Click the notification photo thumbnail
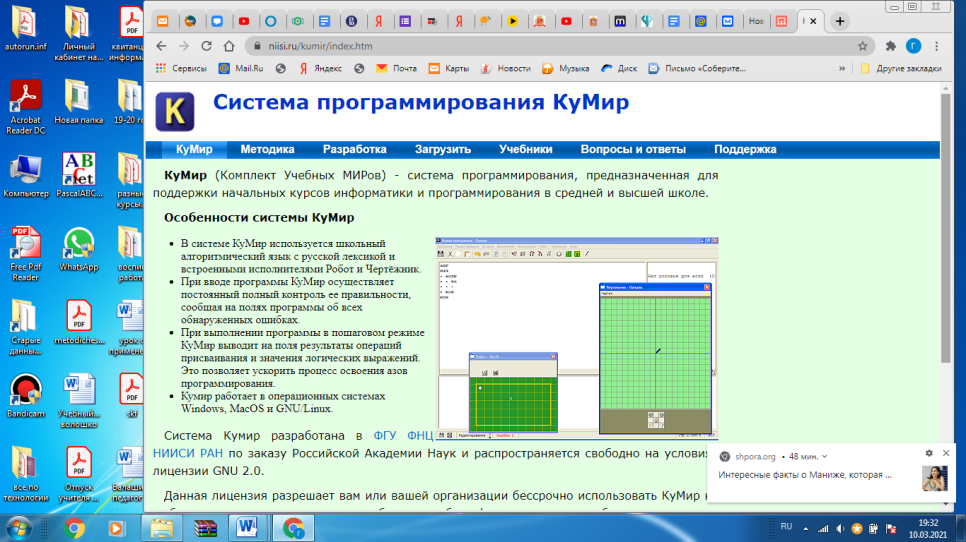966x542 pixels. 935,478
